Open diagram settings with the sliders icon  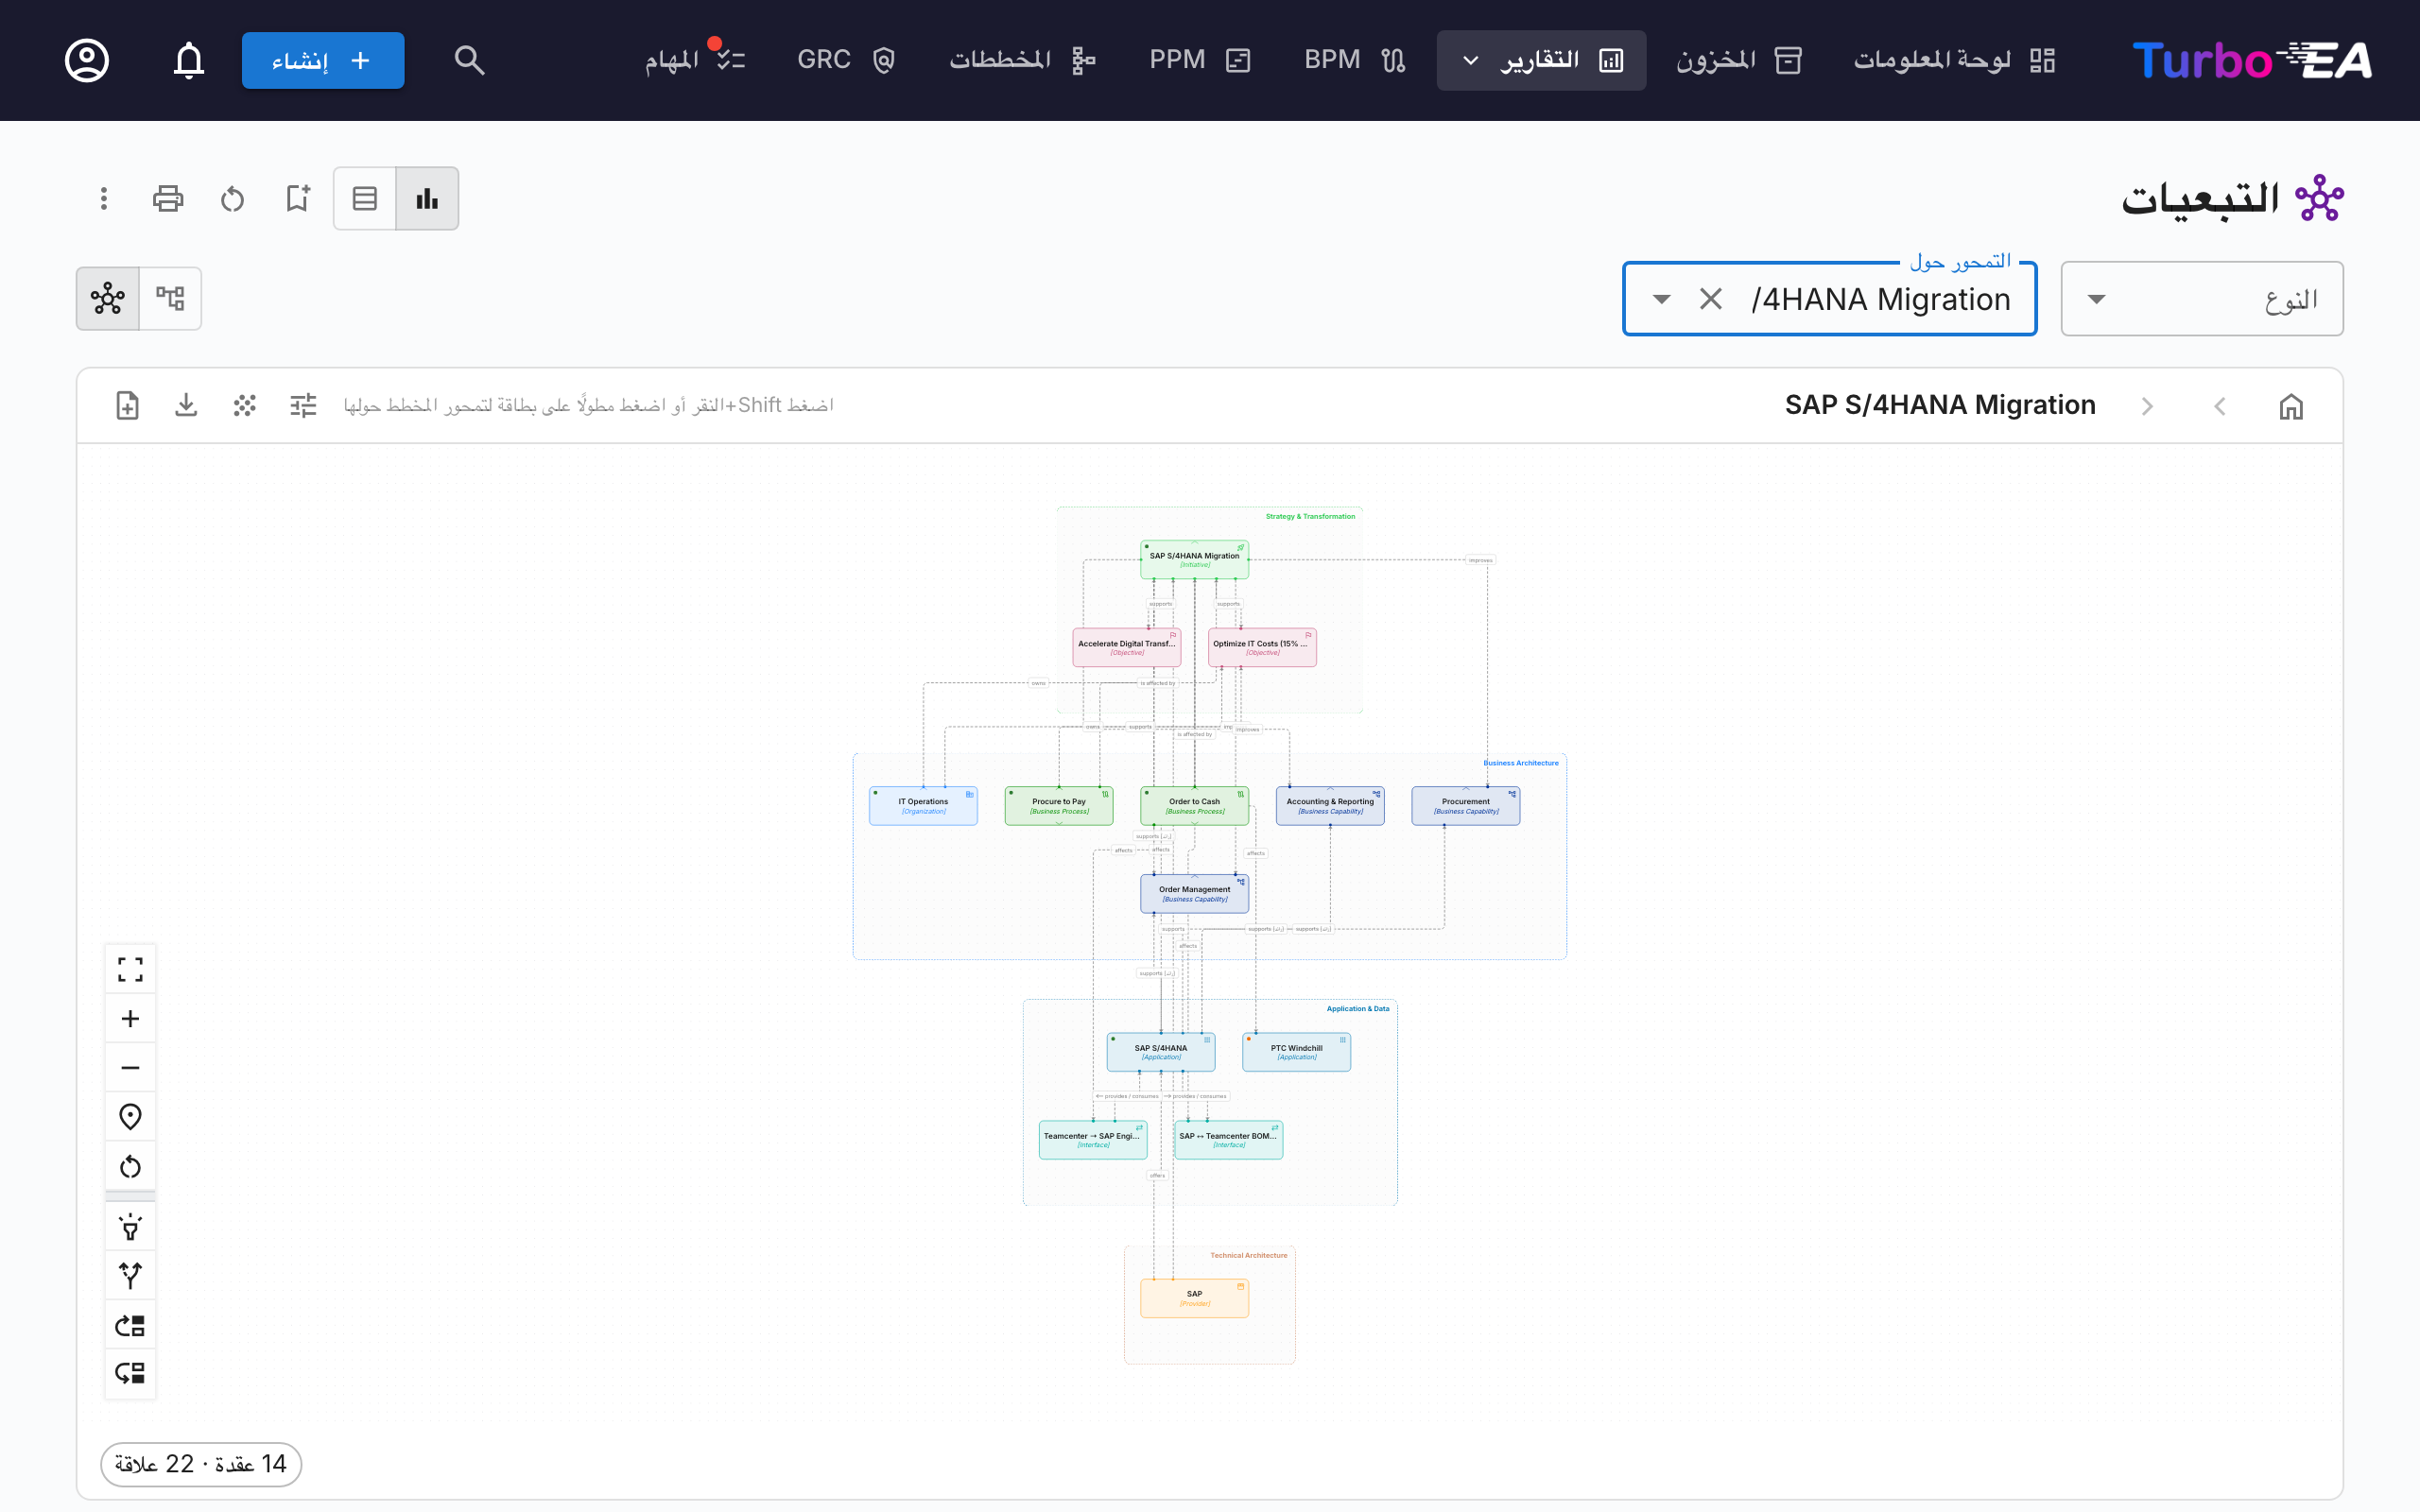pos(303,405)
